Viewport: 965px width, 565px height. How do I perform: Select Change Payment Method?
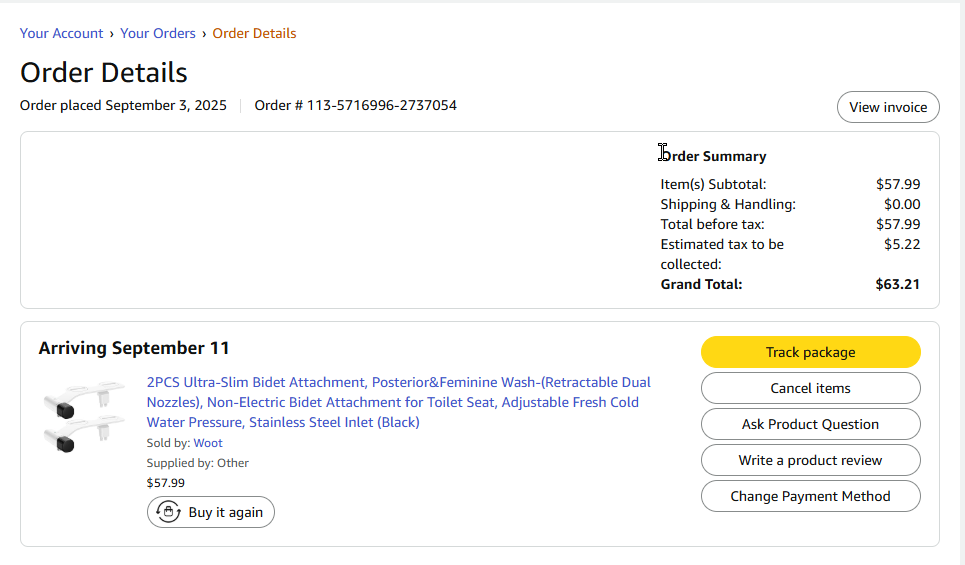coord(811,496)
